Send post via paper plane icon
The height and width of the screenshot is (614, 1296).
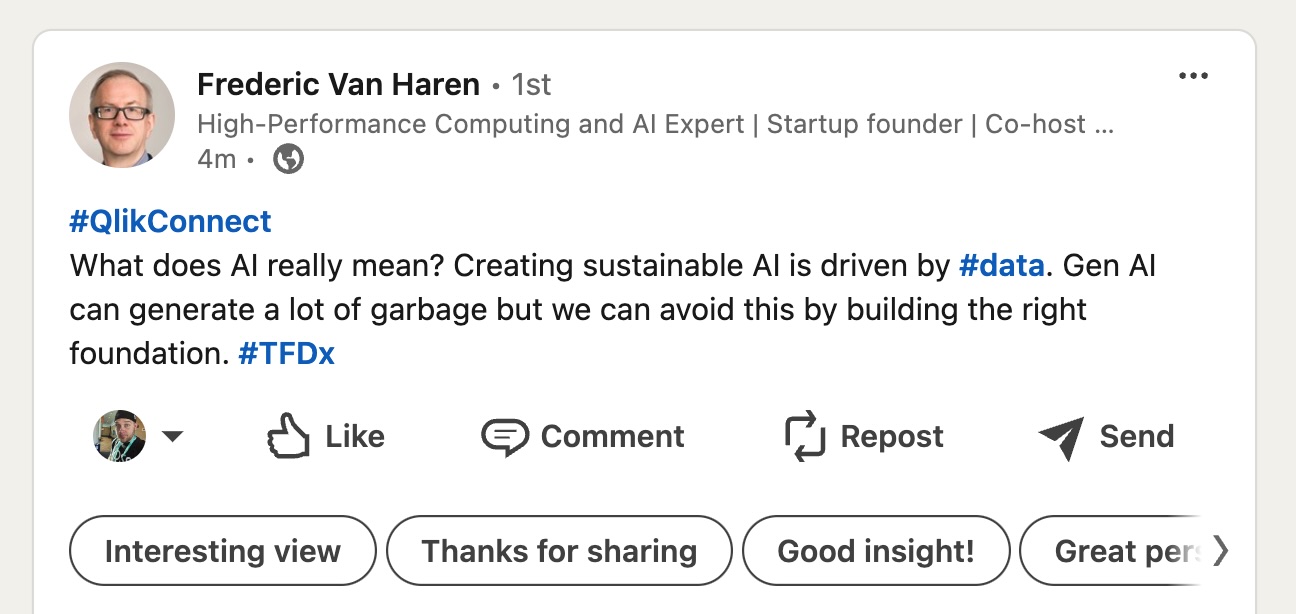point(1061,437)
